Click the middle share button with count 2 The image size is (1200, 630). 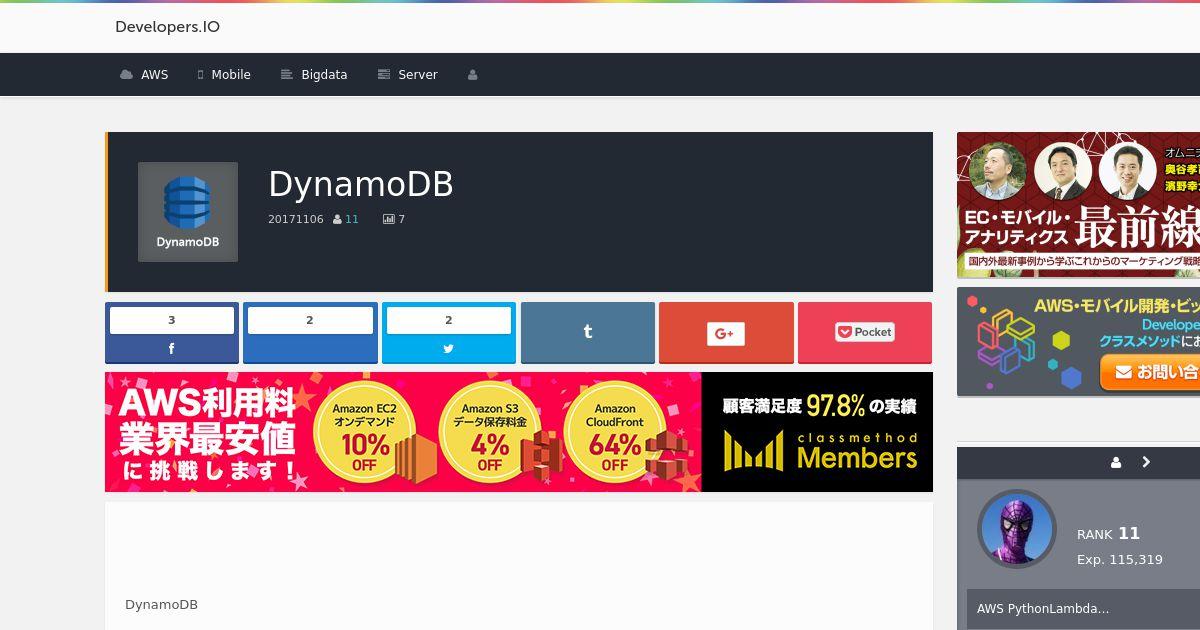click(310, 333)
